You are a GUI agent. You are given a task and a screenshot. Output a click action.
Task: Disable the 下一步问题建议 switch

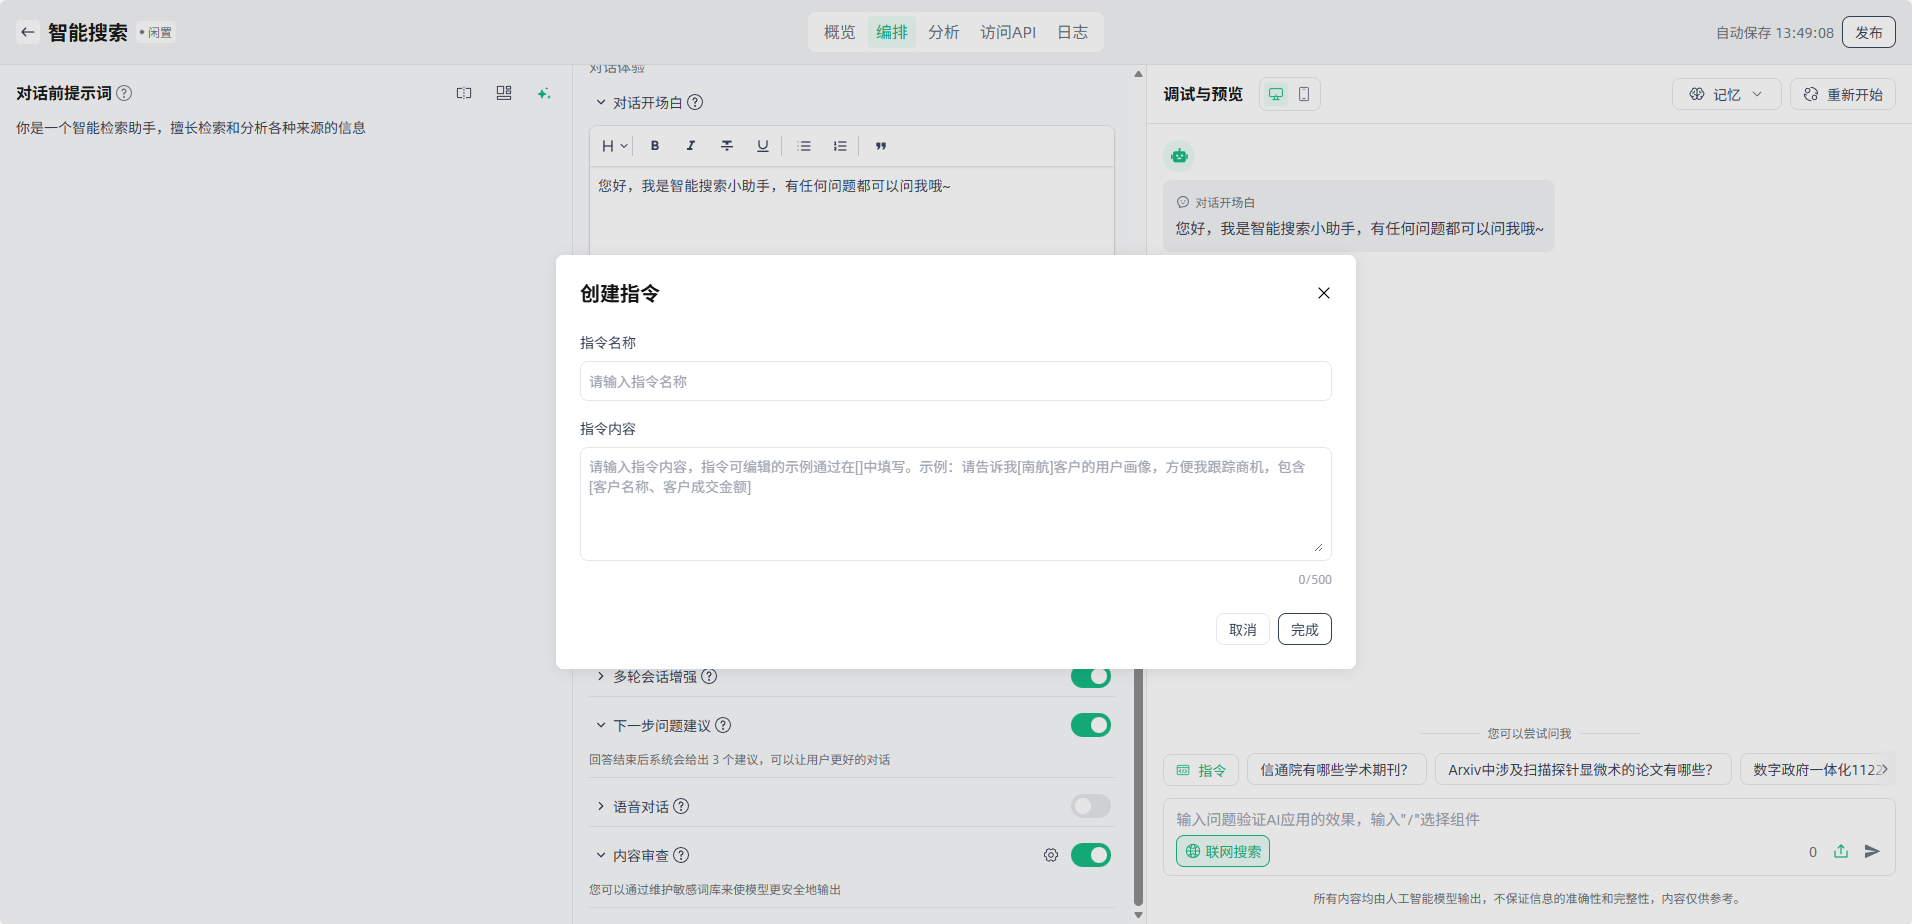tap(1090, 725)
